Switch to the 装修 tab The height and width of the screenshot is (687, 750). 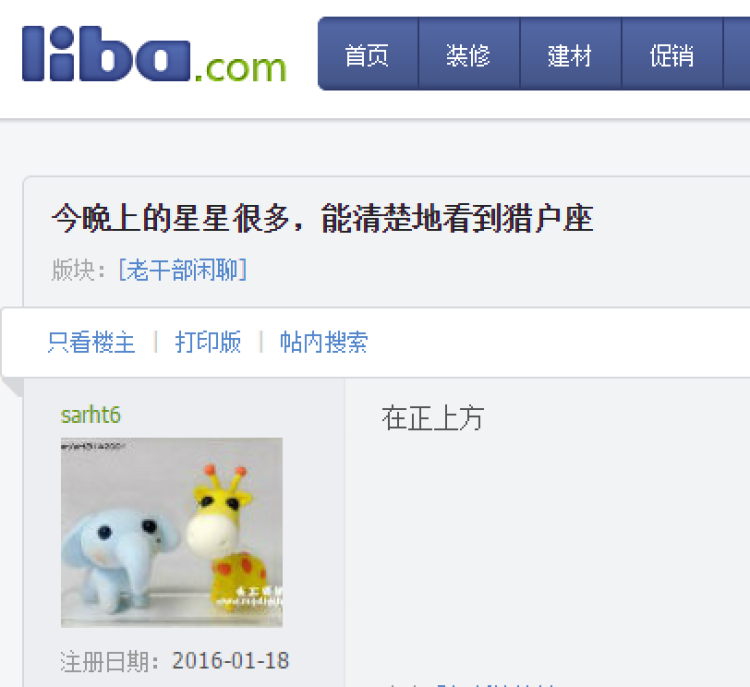469,54
